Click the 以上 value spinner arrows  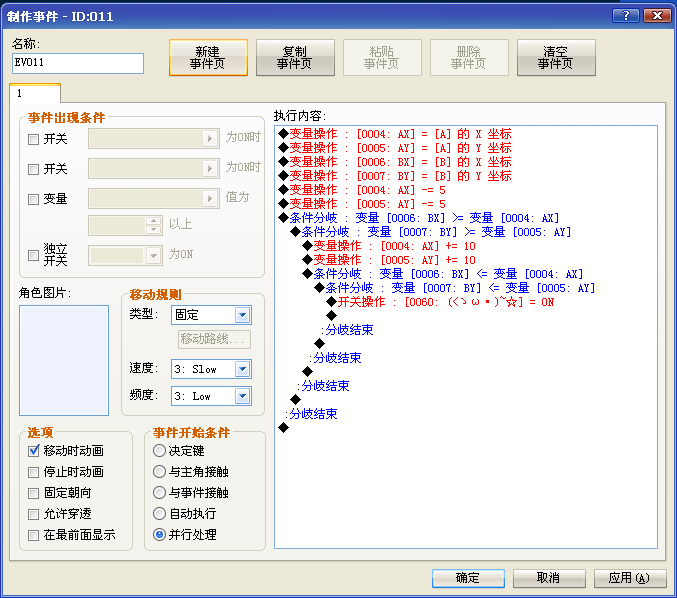coord(153,225)
